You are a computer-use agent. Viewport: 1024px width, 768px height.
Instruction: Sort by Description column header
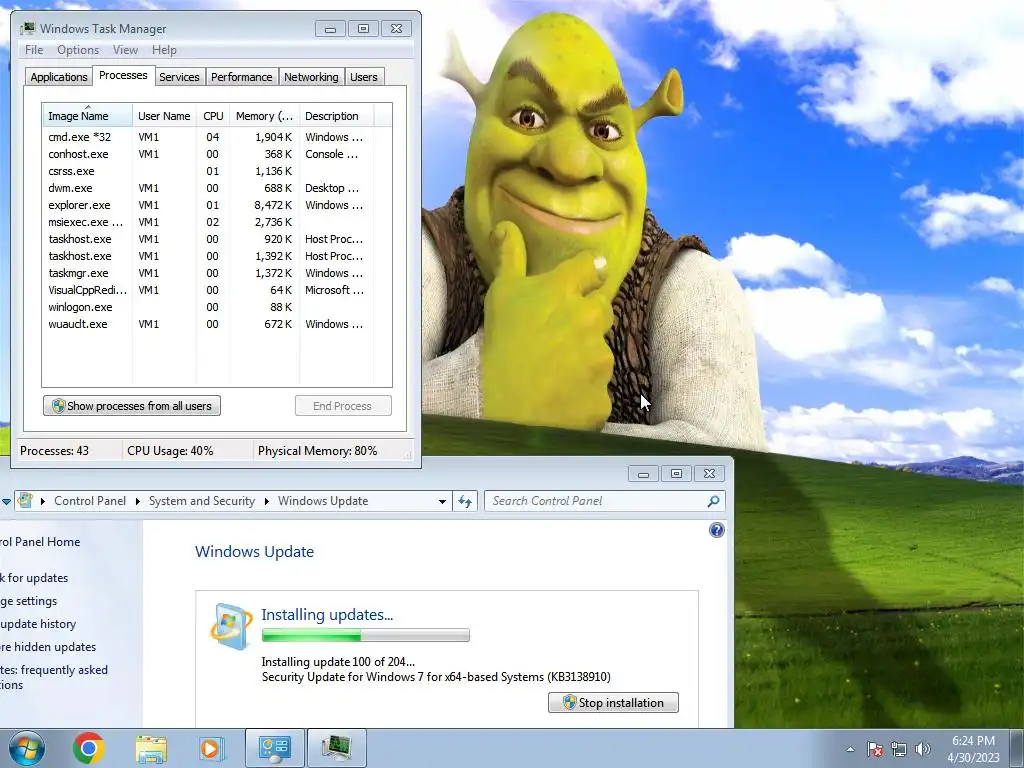[x=336, y=116]
